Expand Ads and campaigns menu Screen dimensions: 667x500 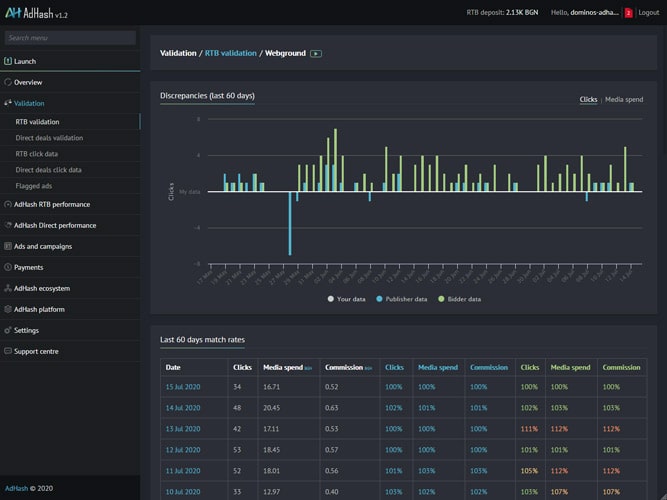42,246
